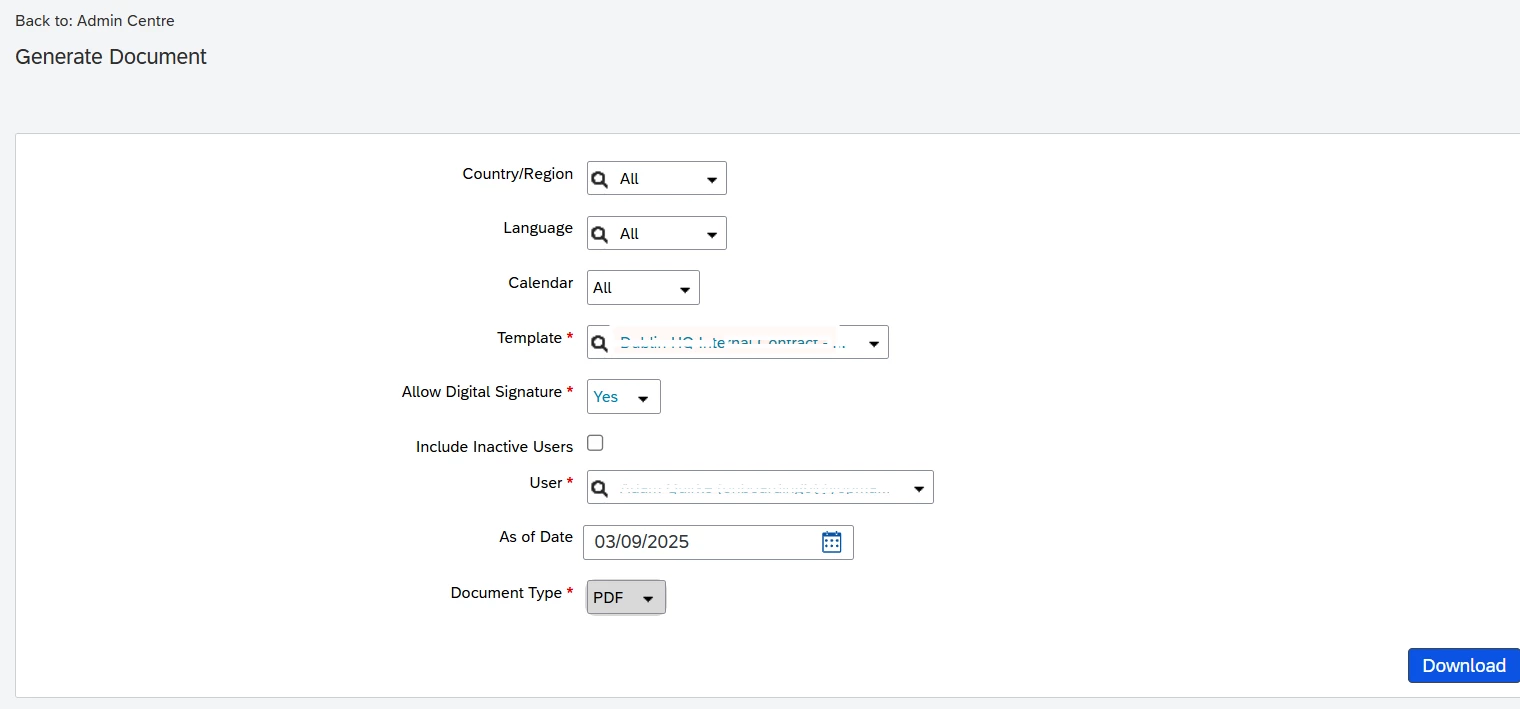The width and height of the screenshot is (1520, 709).
Task: Expand the Language dropdown arrow
Action: [x=712, y=235]
